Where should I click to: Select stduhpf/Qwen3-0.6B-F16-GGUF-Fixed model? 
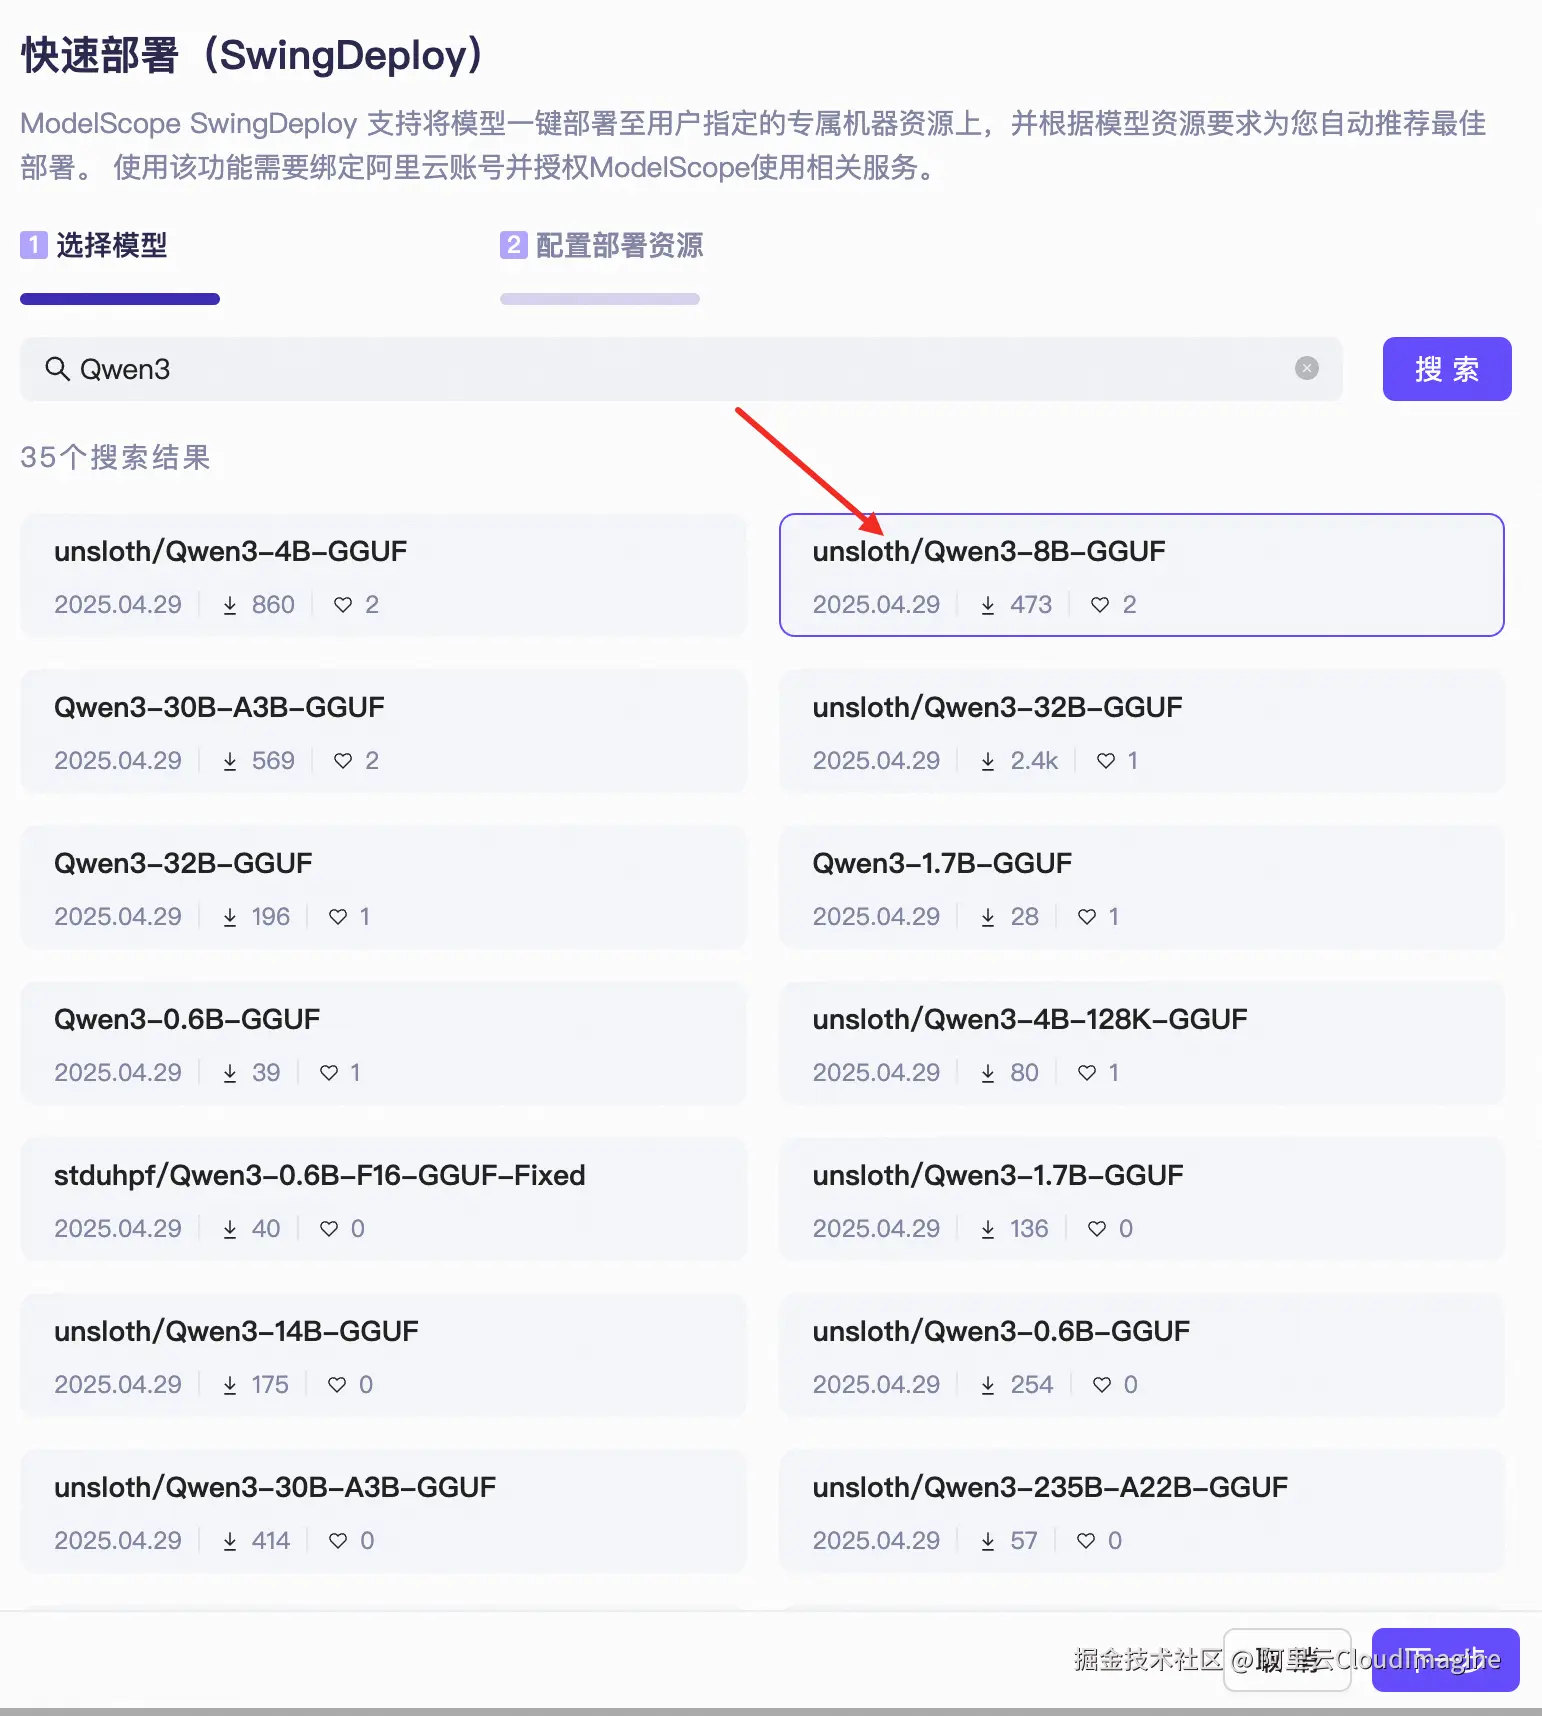point(383,1199)
